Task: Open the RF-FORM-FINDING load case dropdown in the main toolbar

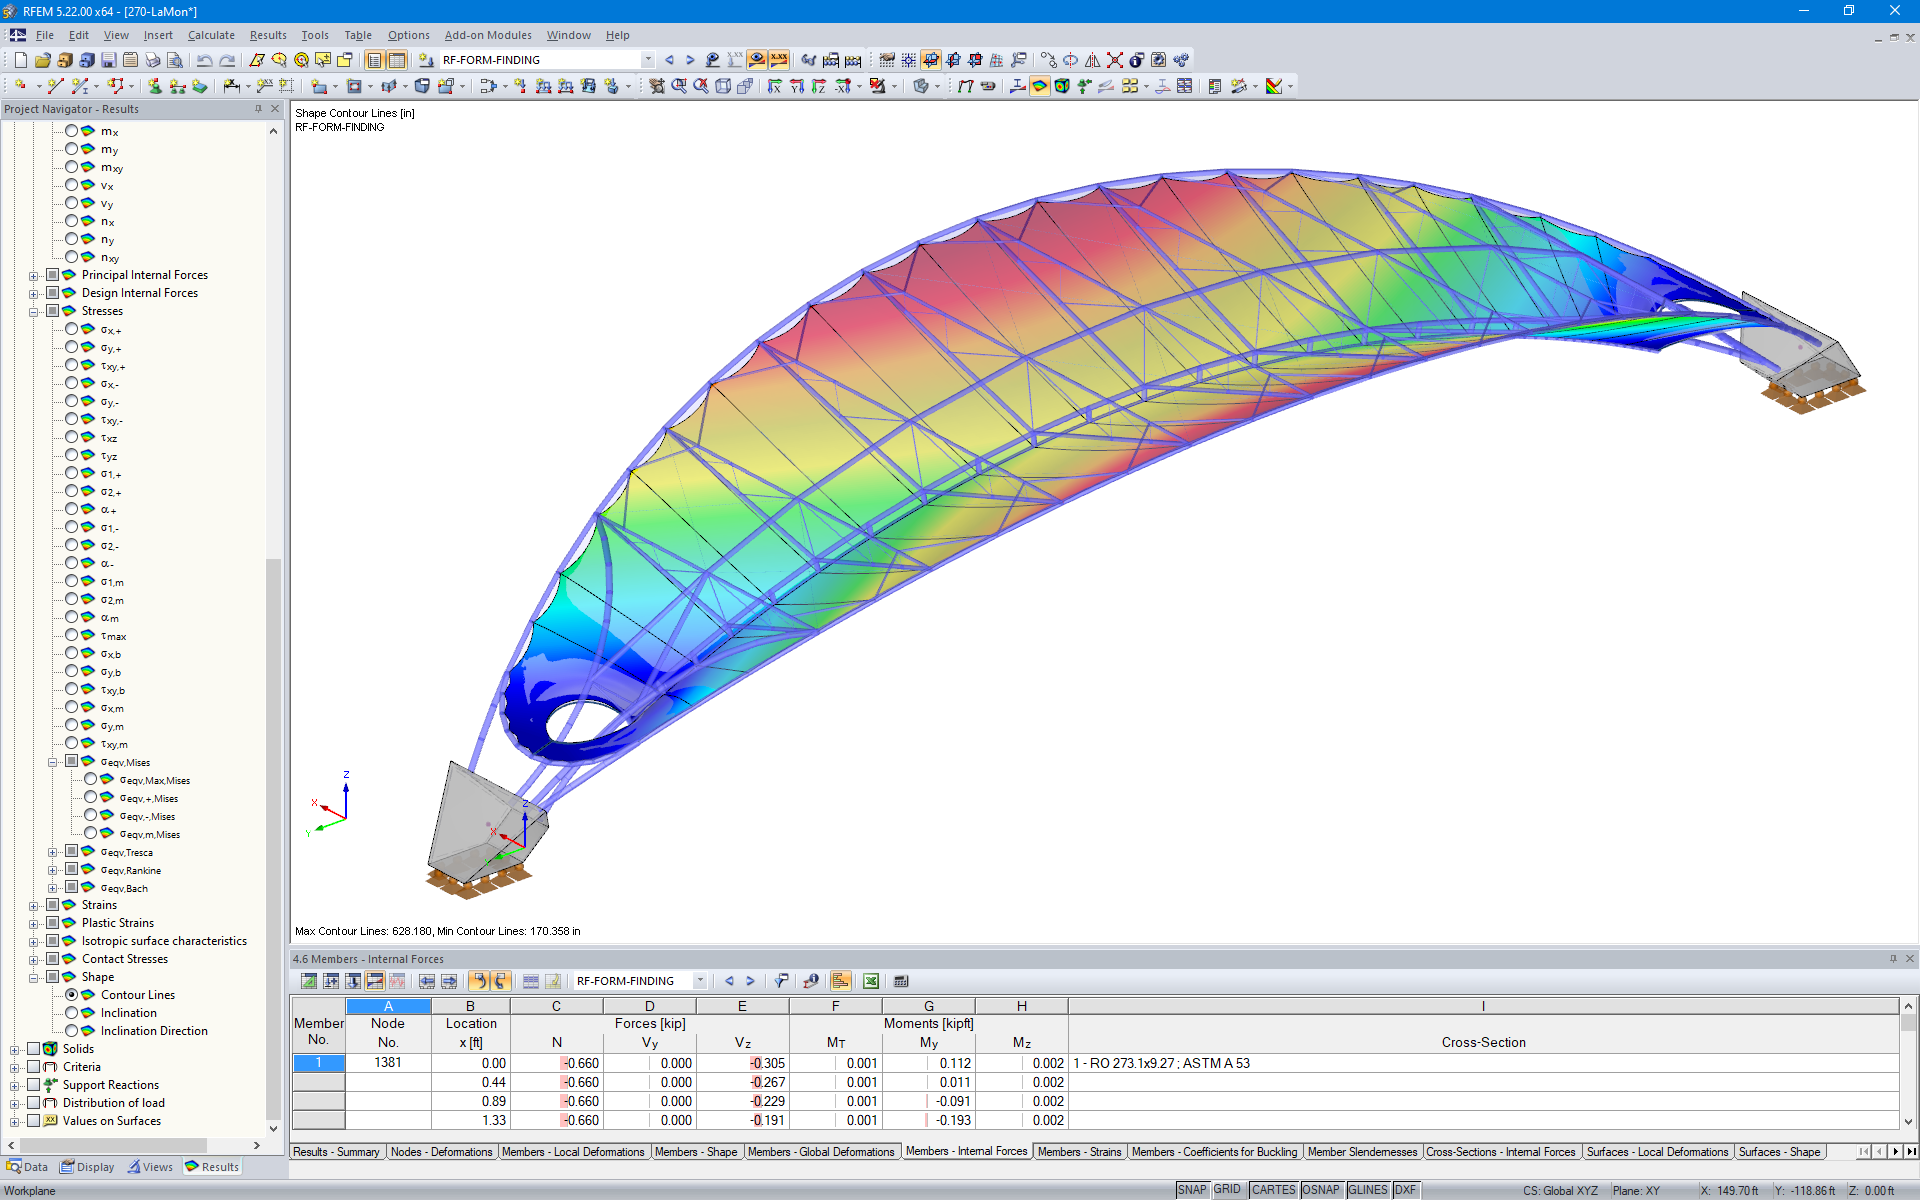Action: pos(648,60)
